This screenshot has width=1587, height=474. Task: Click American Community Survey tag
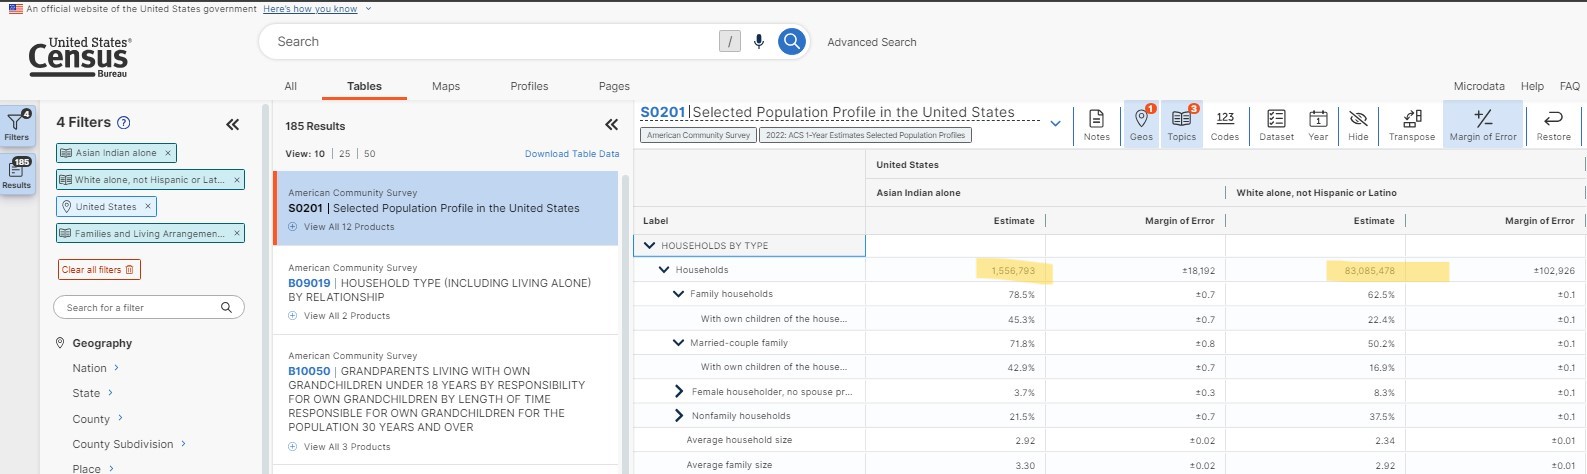(x=698, y=135)
